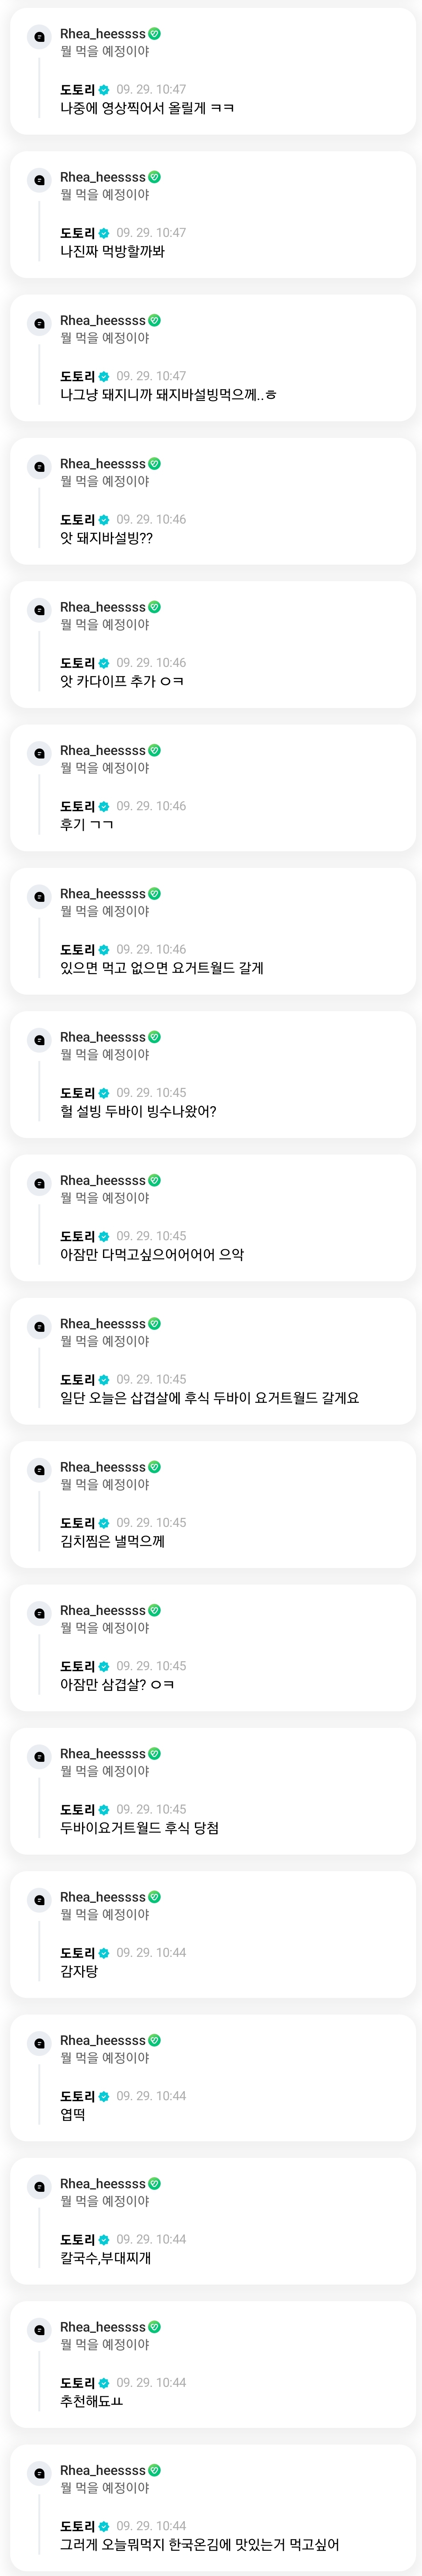Click the avatar icon above the '나중에 영상찍어서 올릴게' reply
The height and width of the screenshot is (2576, 422).
pos(39,37)
